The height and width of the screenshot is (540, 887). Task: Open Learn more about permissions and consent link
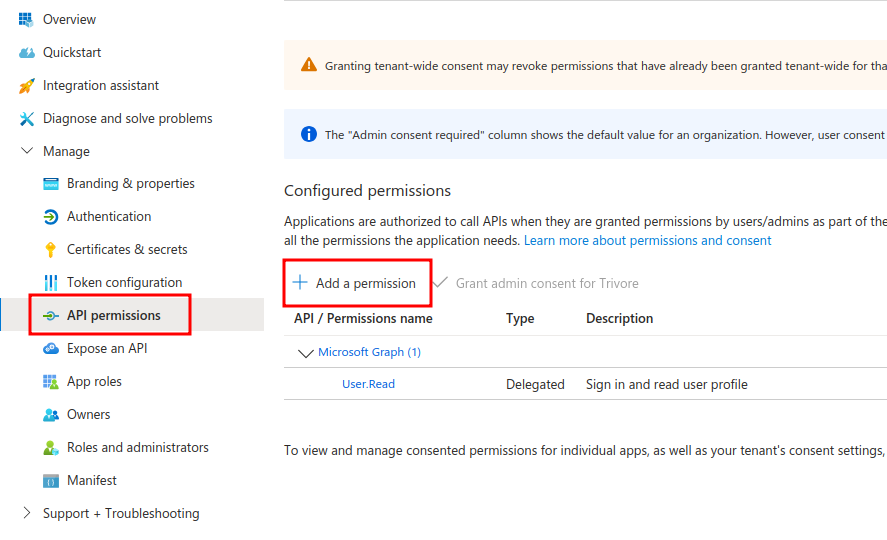click(x=647, y=240)
